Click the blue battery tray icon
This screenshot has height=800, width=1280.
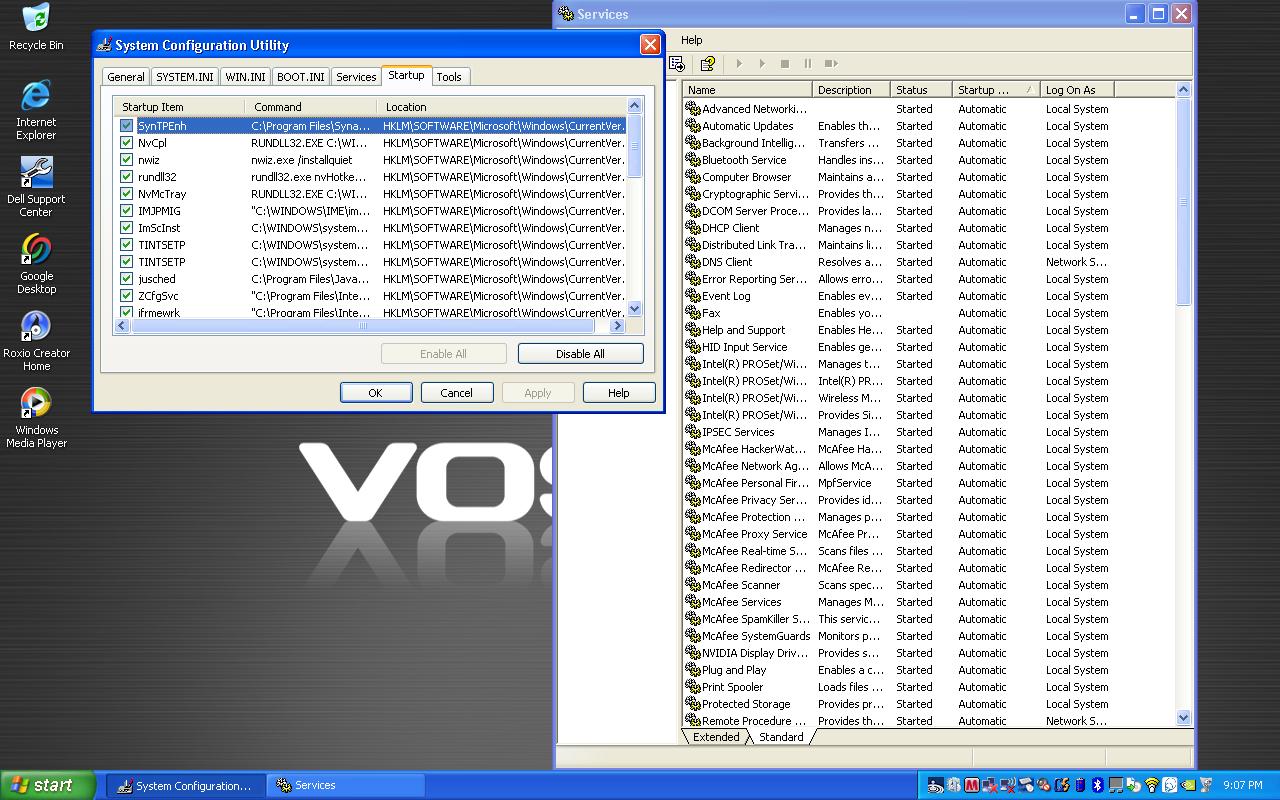1079,786
